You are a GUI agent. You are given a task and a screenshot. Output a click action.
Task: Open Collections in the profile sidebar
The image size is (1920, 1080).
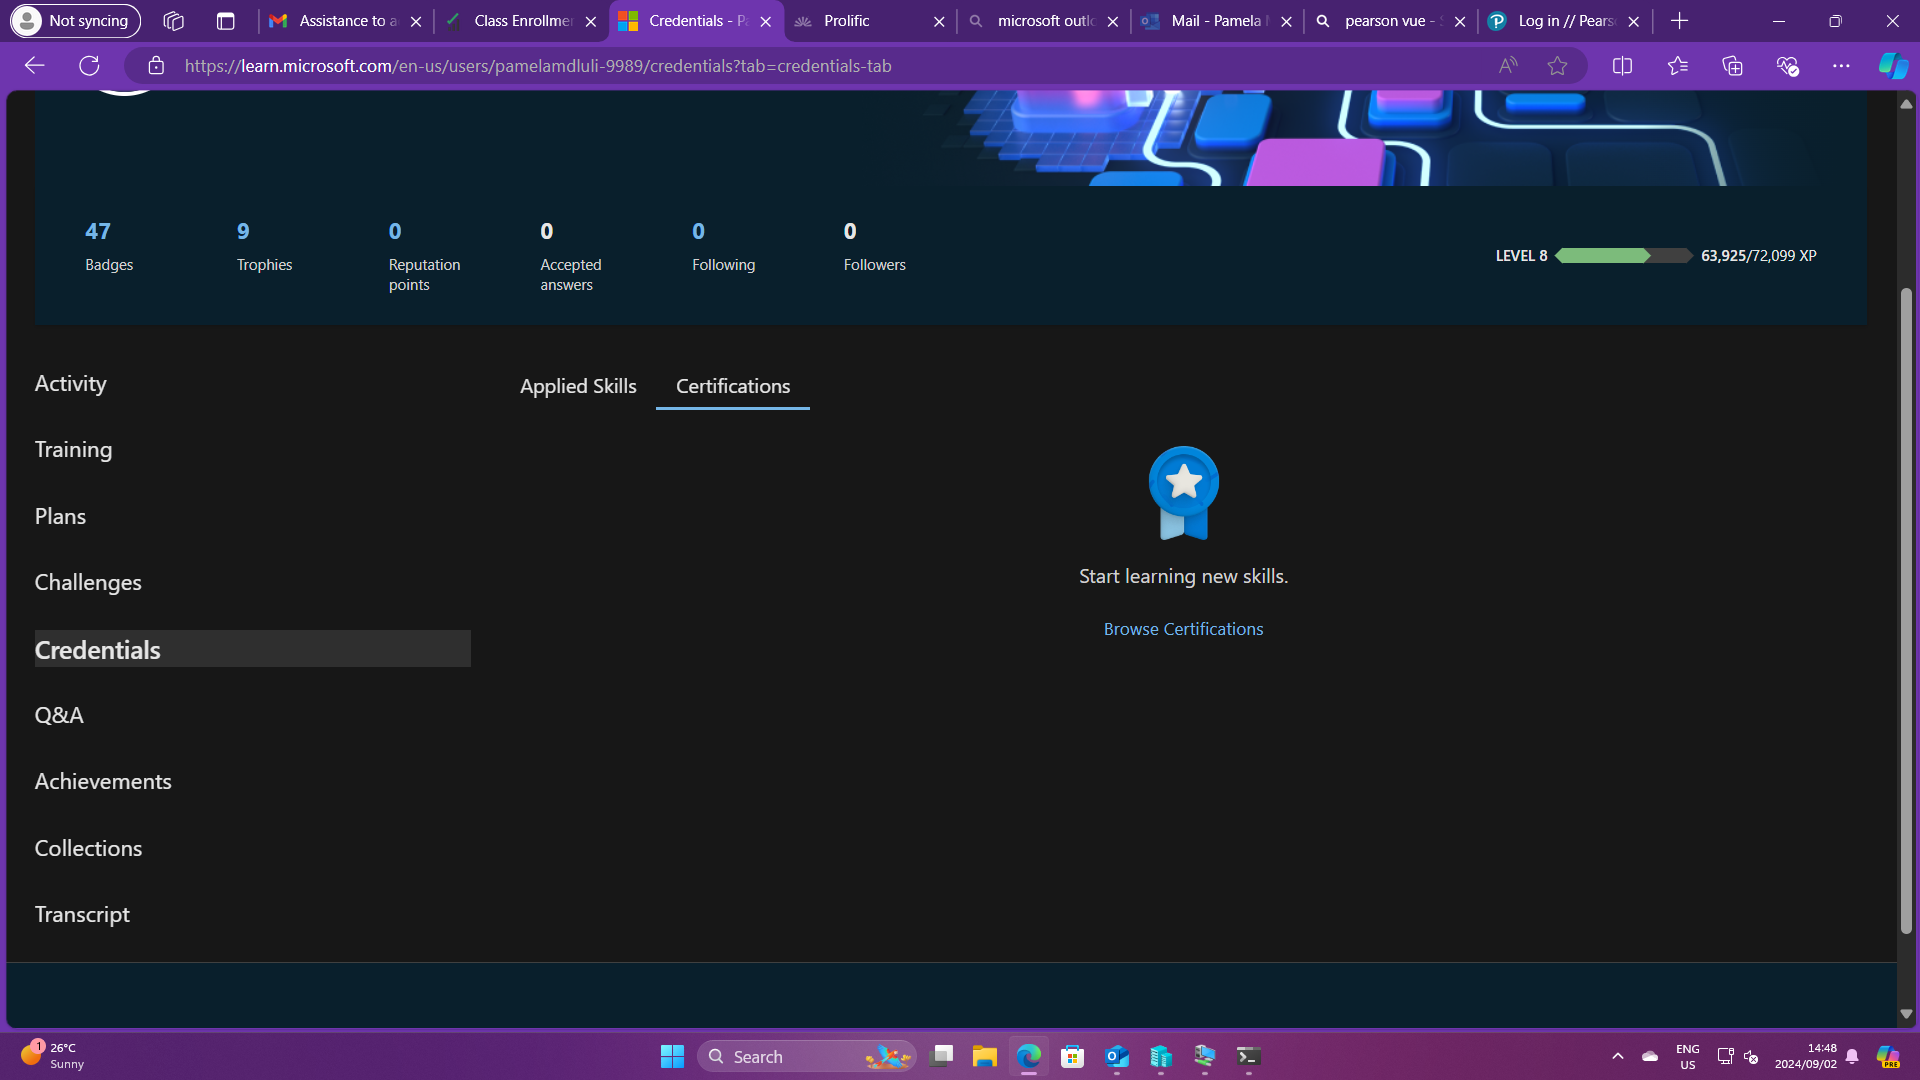[x=88, y=849]
